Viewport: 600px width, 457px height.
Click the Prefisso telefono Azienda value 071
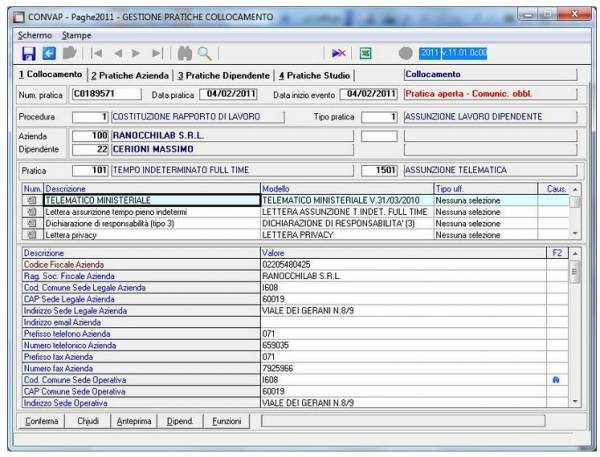[x=403, y=334]
